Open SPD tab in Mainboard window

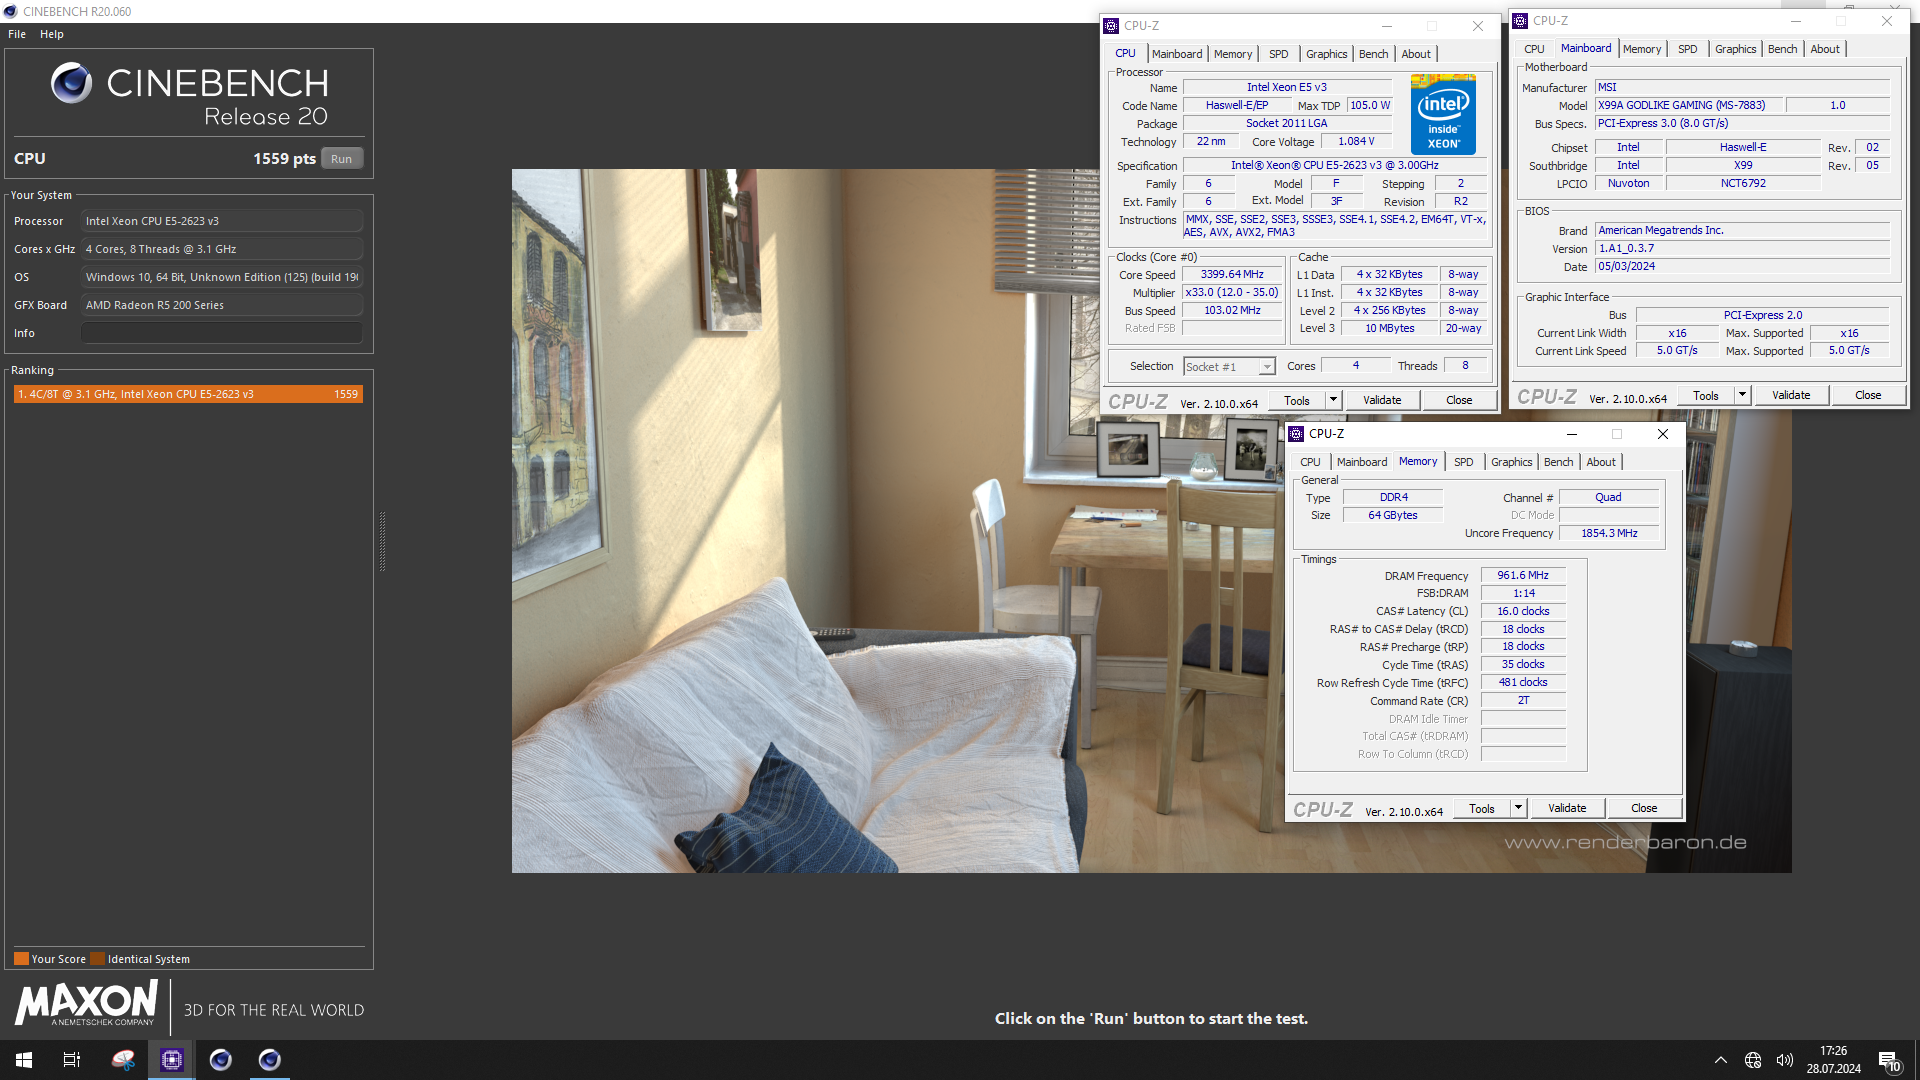[x=1687, y=49]
